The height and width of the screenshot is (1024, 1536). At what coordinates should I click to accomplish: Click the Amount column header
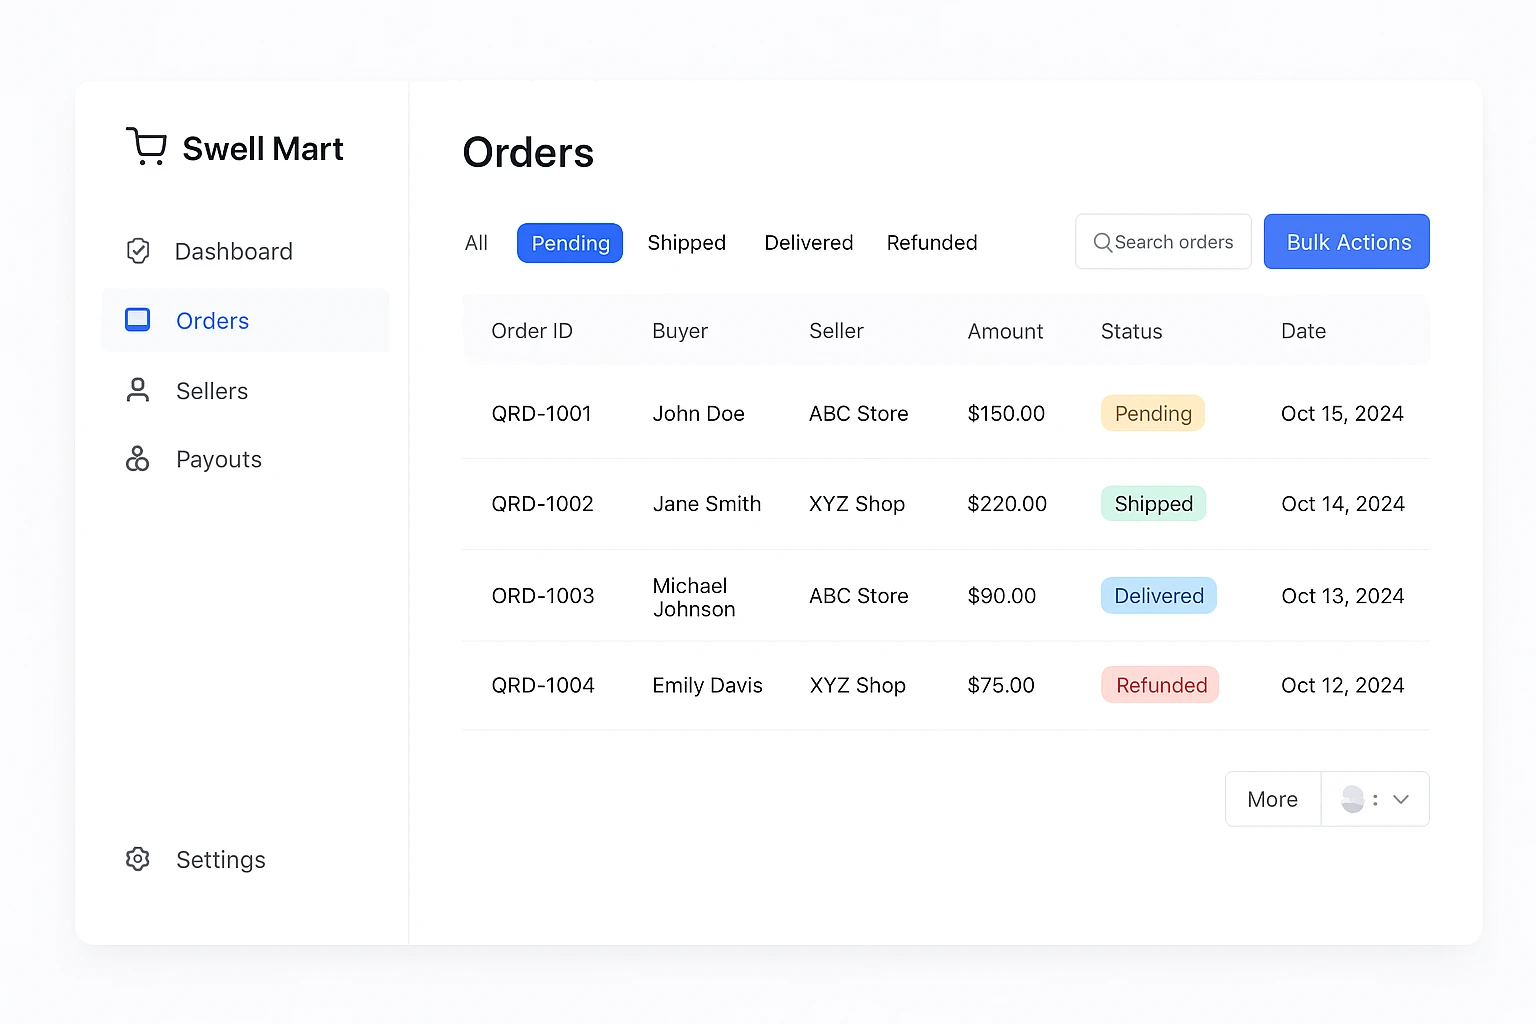[x=1005, y=331]
